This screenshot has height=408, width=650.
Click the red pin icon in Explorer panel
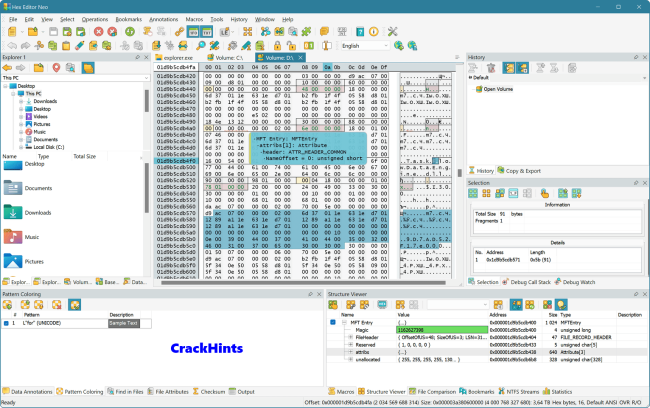56,68
